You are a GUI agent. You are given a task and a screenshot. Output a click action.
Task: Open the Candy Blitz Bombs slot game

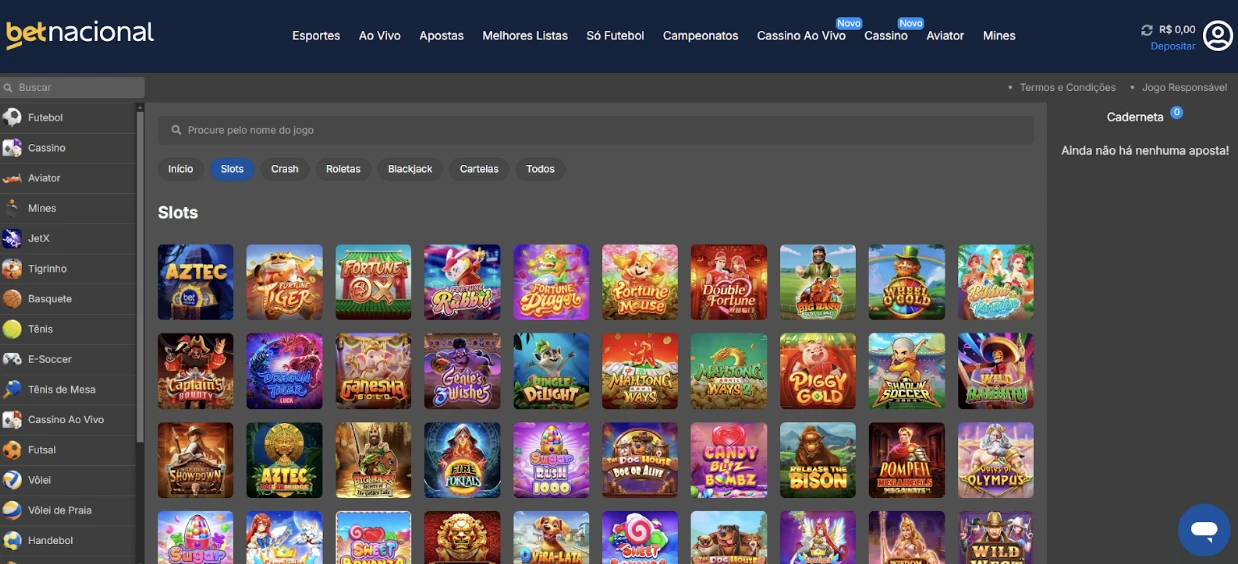tap(729, 460)
